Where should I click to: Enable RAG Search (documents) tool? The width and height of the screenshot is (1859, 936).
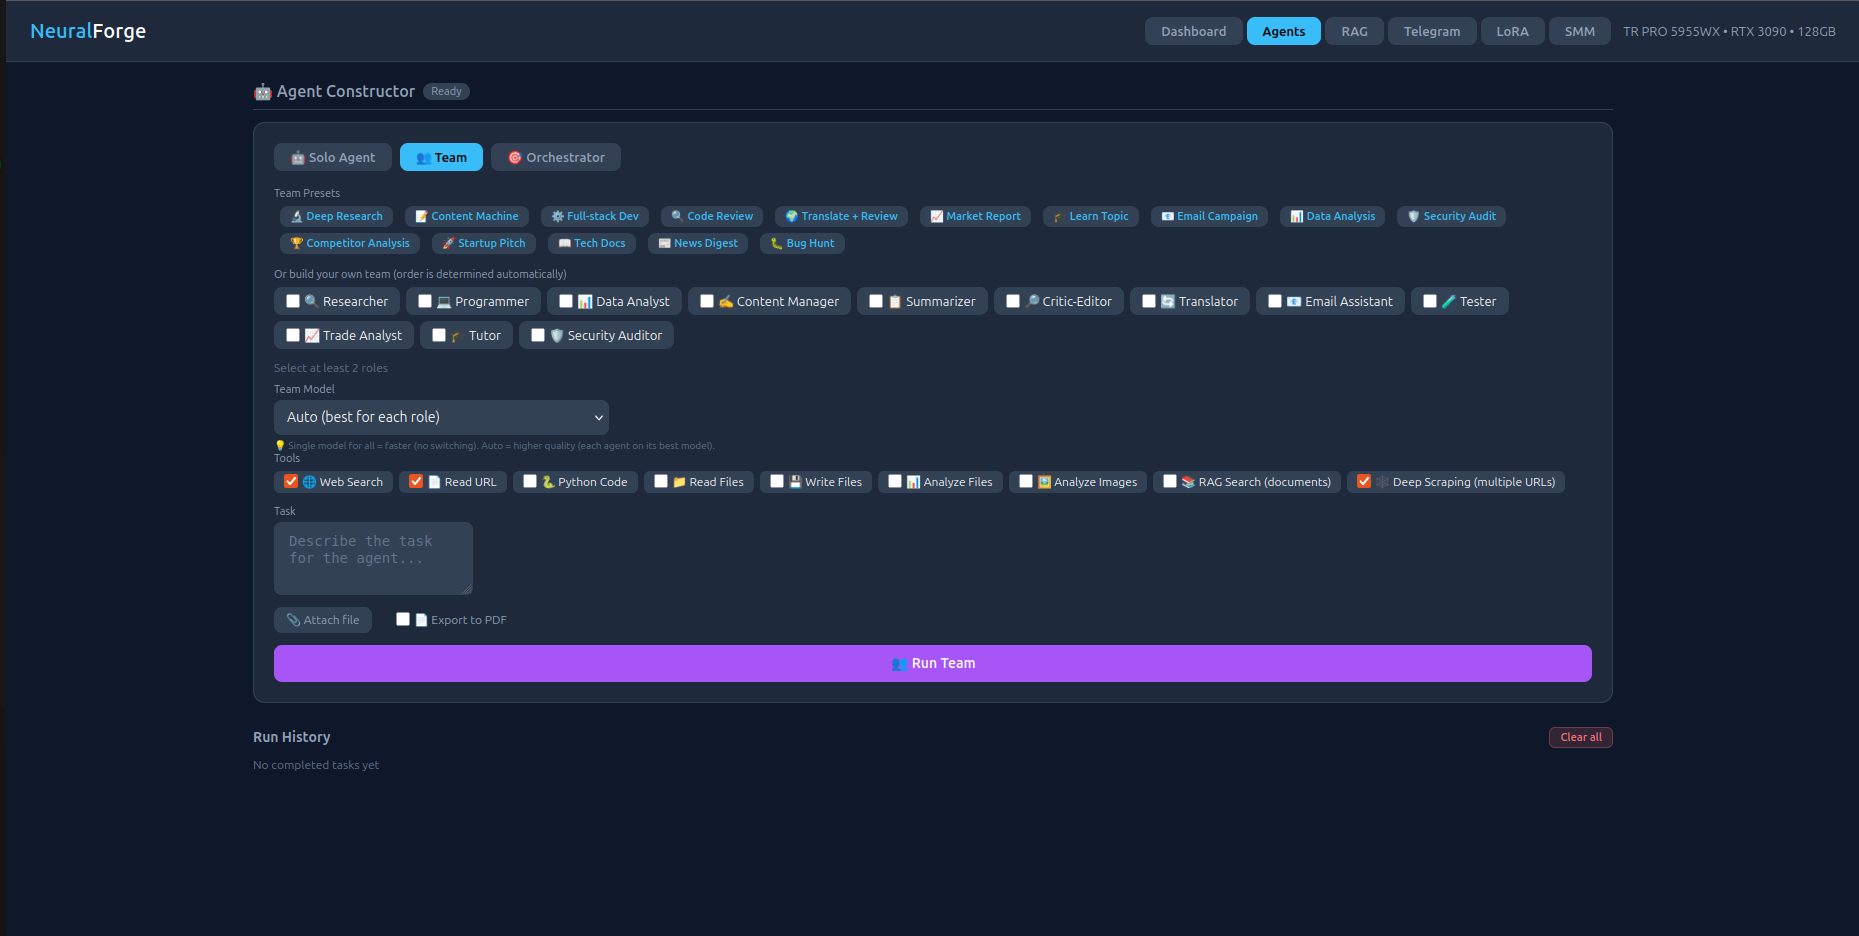[1170, 481]
